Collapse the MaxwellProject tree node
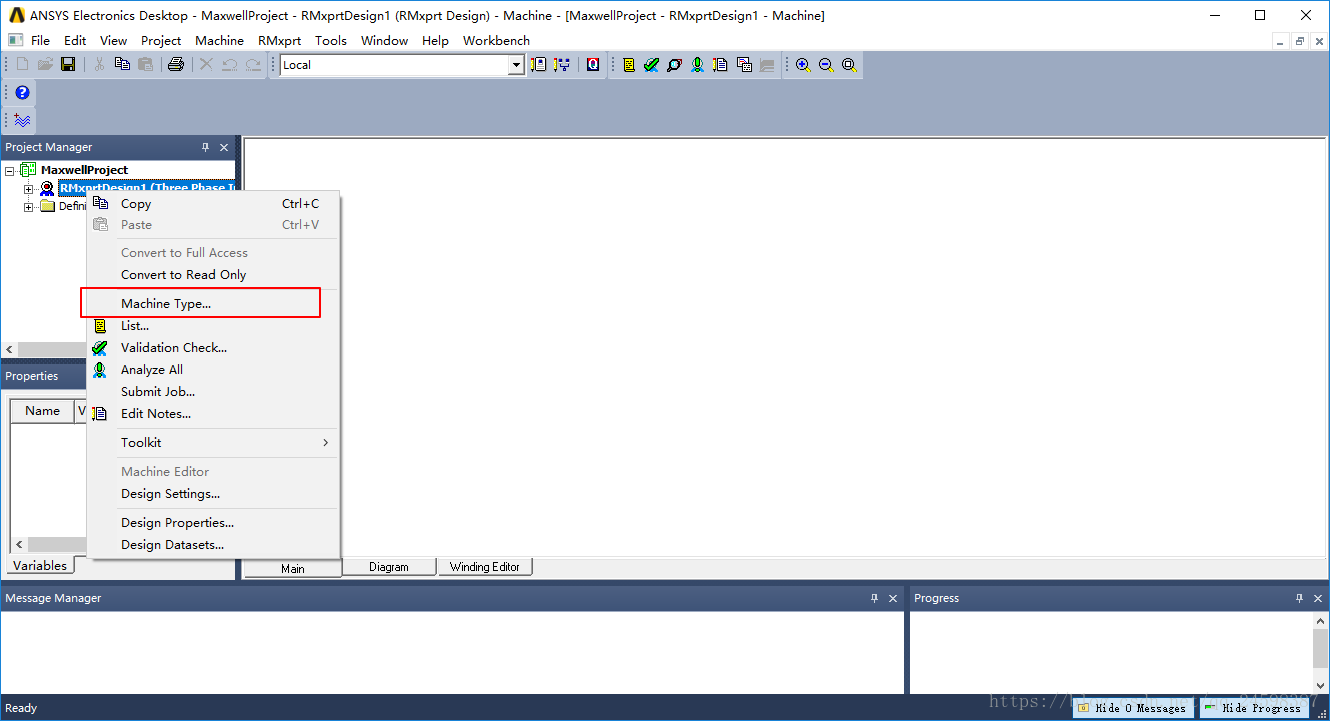Image resolution: width=1330 pixels, height=721 pixels. pos(10,171)
